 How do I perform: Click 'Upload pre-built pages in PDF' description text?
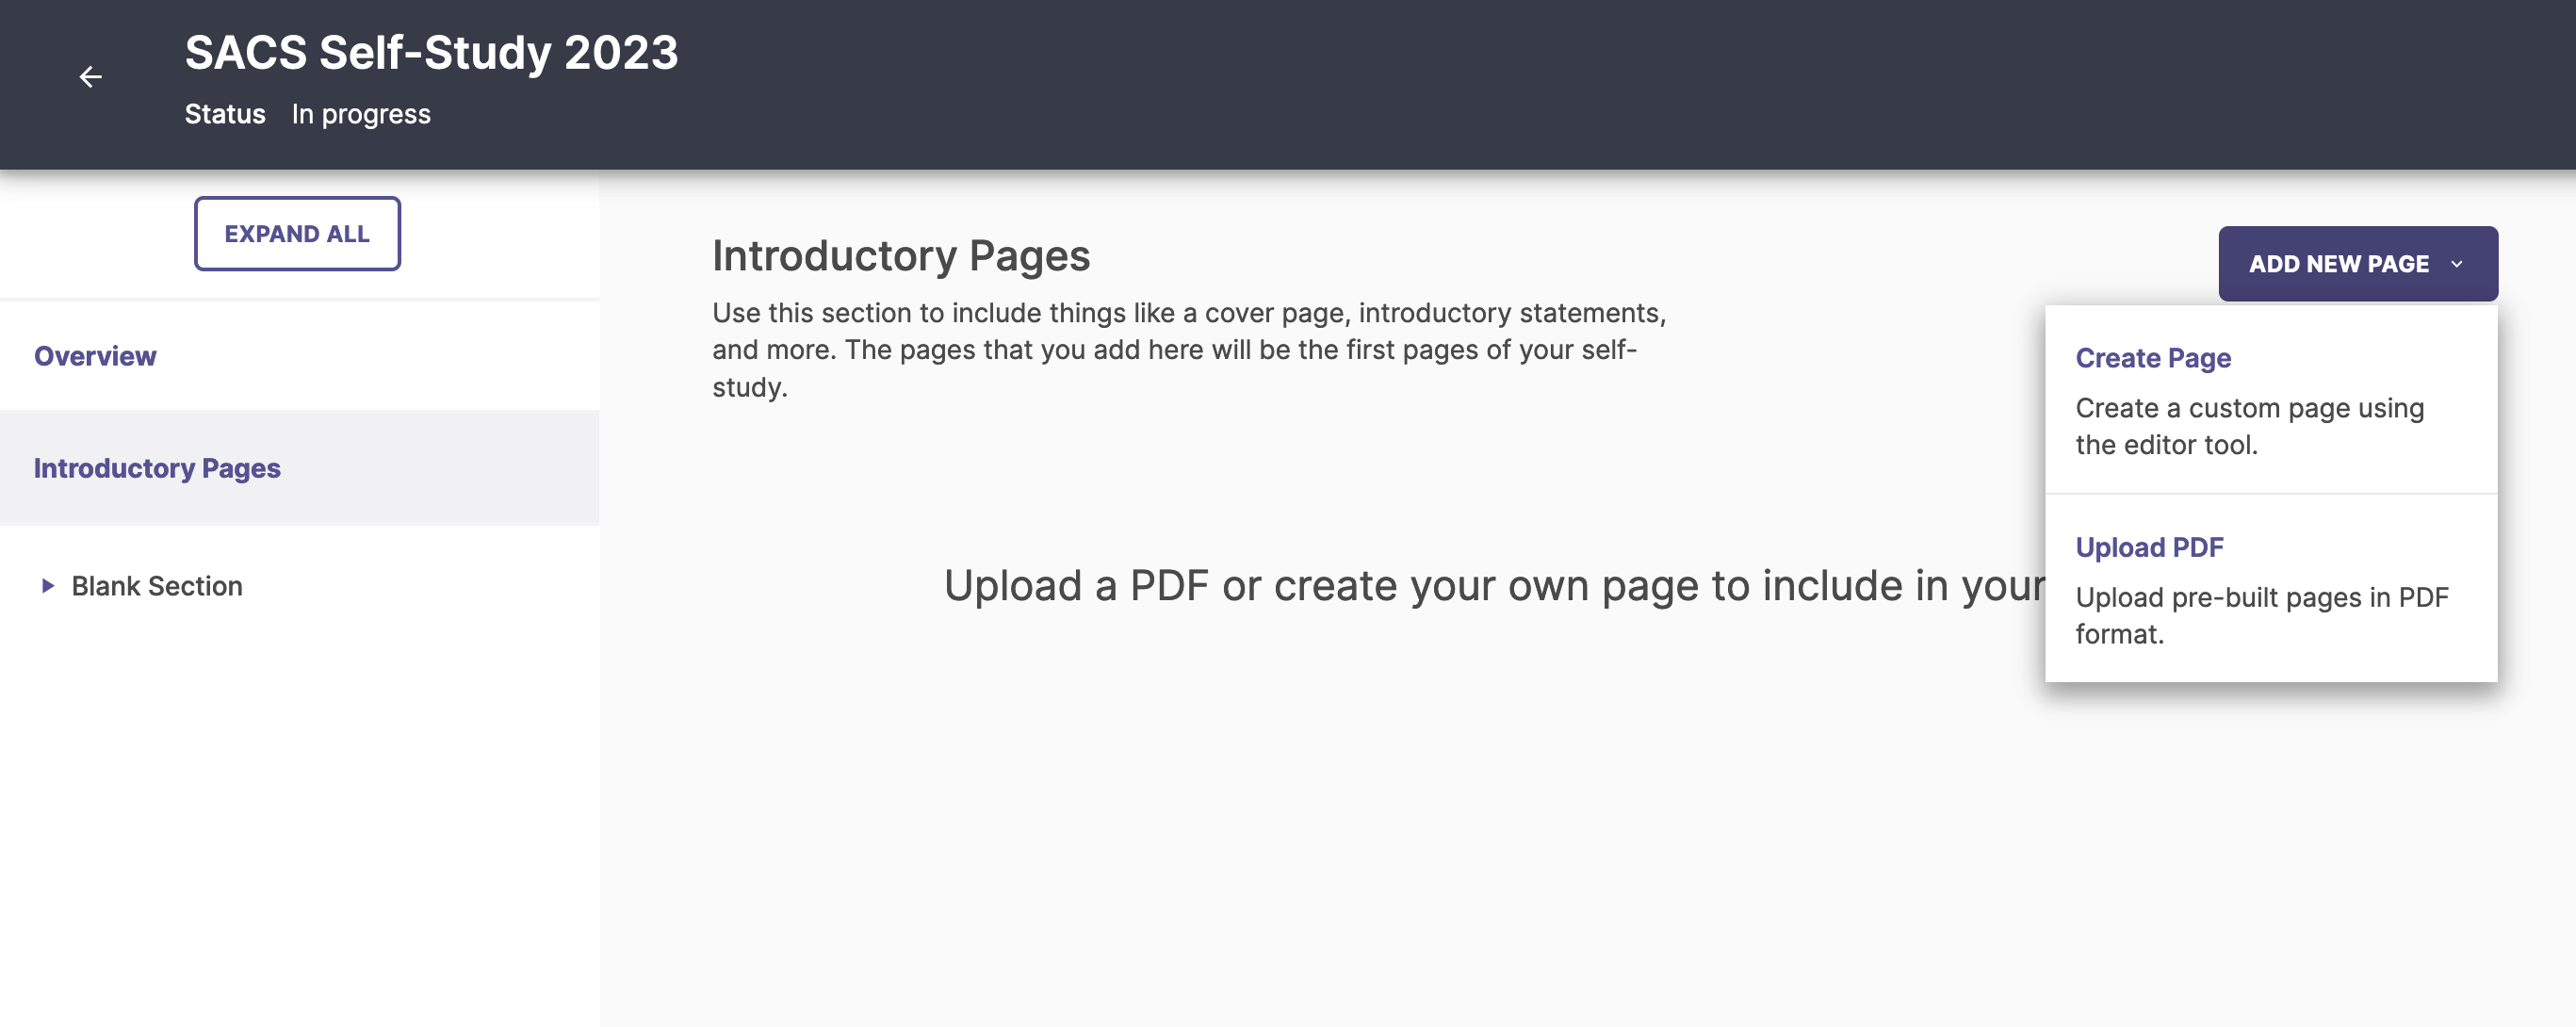[2261, 615]
